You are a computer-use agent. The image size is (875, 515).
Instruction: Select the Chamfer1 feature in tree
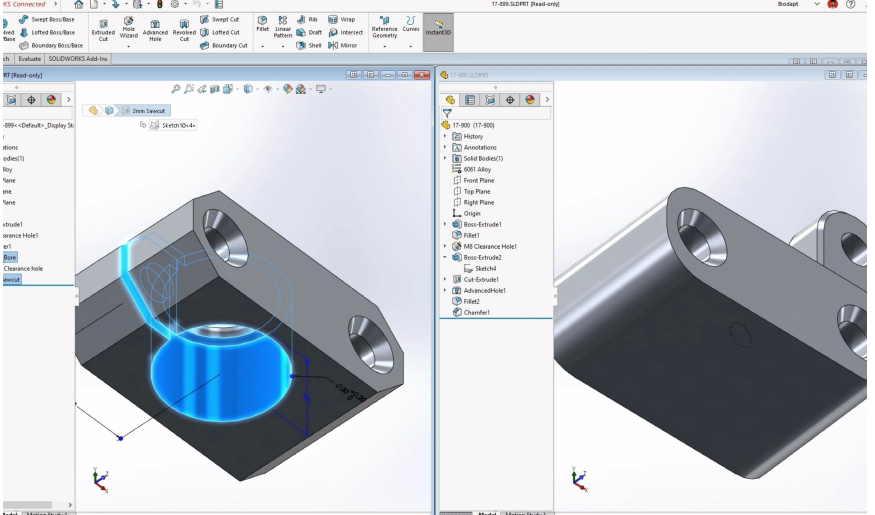tap(476, 312)
